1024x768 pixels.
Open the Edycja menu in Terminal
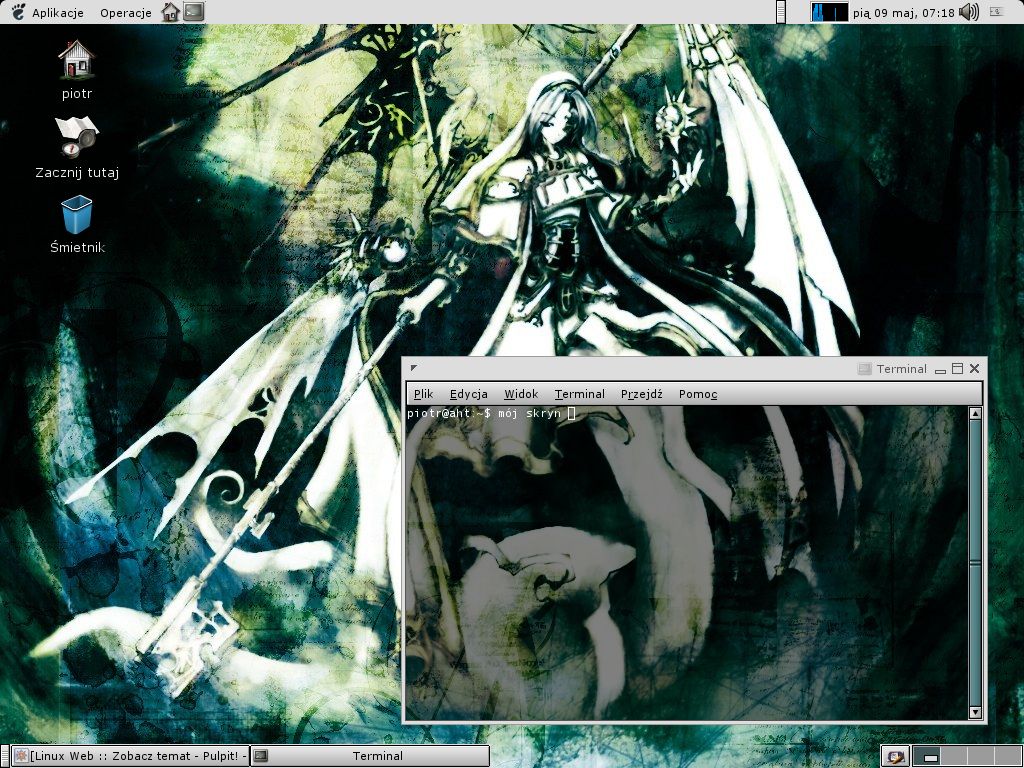pos(468,394)
